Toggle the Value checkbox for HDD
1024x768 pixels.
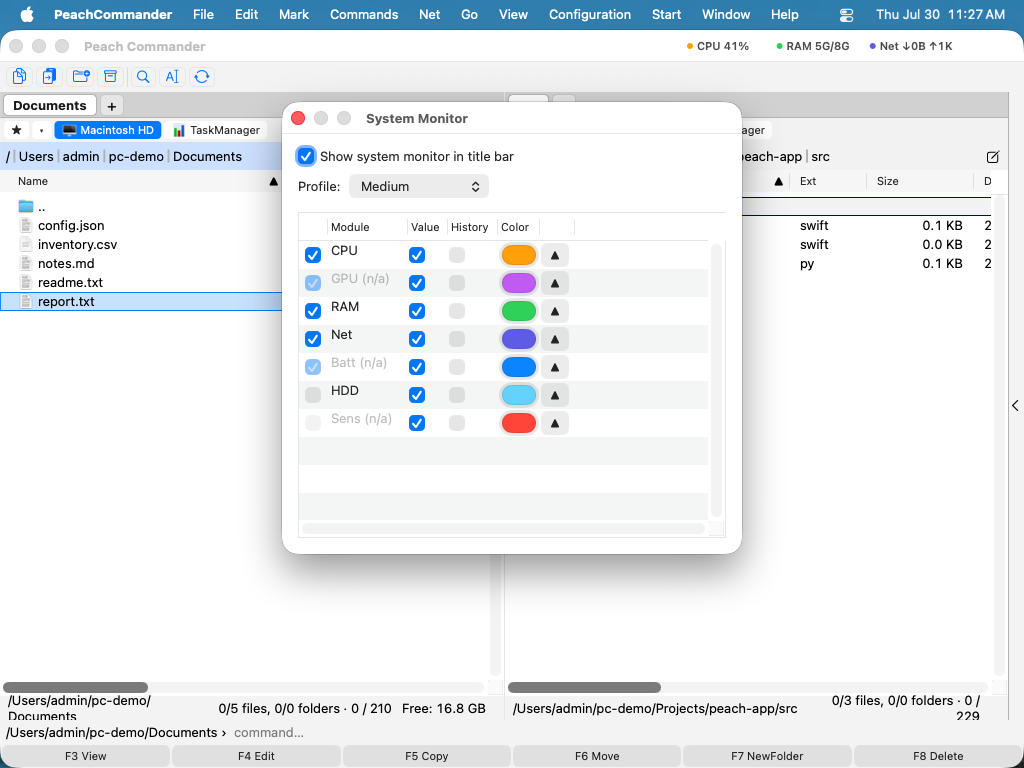click(417, 395)
